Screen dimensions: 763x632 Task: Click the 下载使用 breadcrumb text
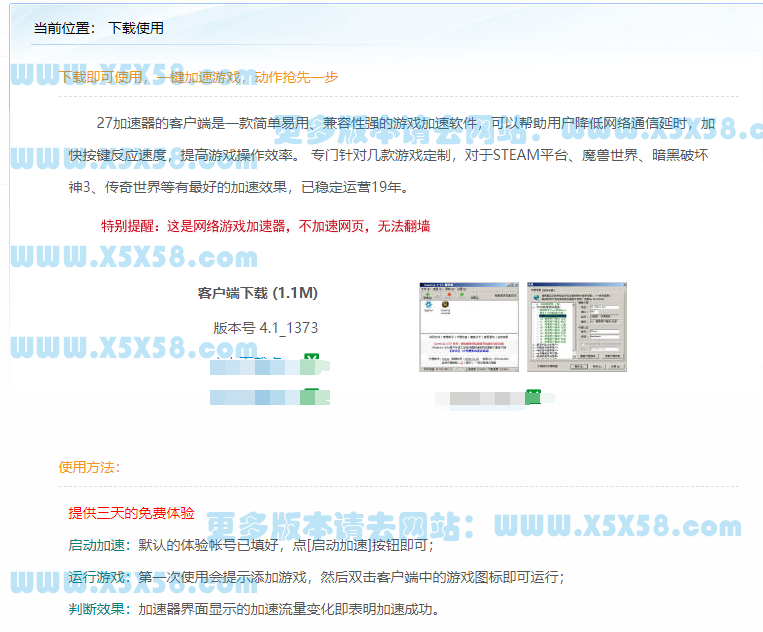click(x=135, y=28)
